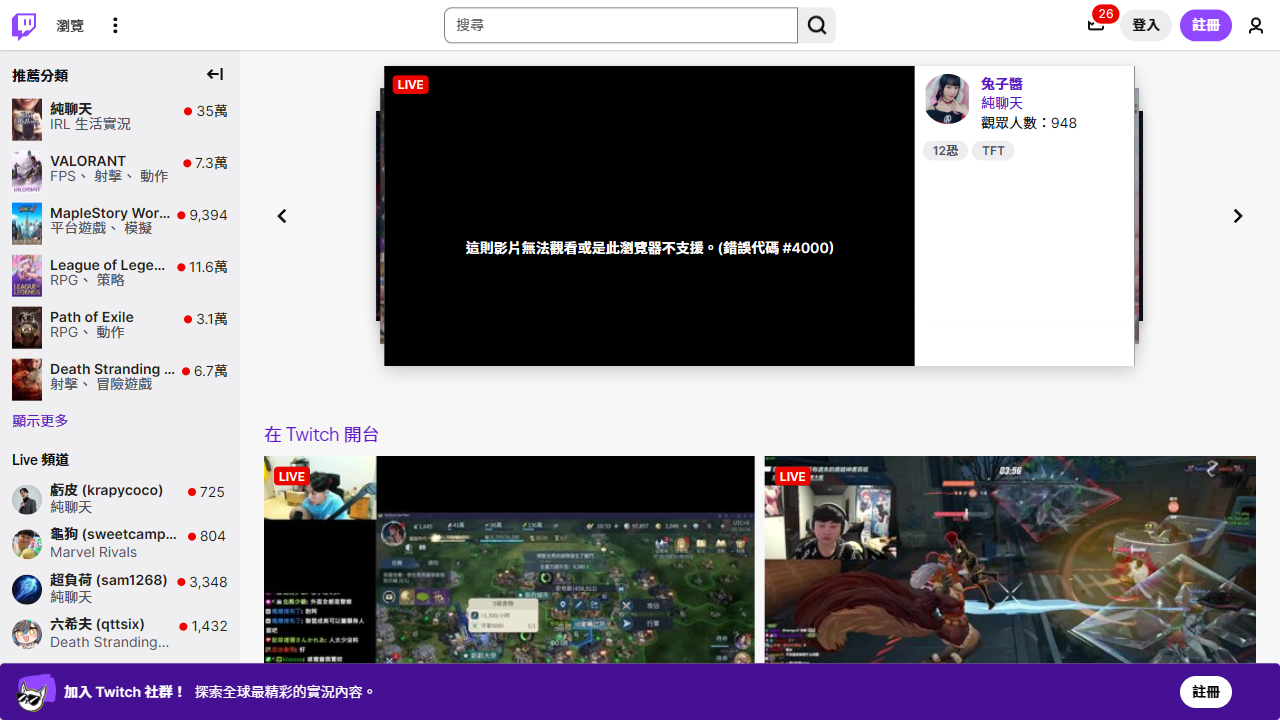This screenshot has width=1280, height=720.
Task: Click the purple 註冊 sign-up button
Action: (1205, 25)
